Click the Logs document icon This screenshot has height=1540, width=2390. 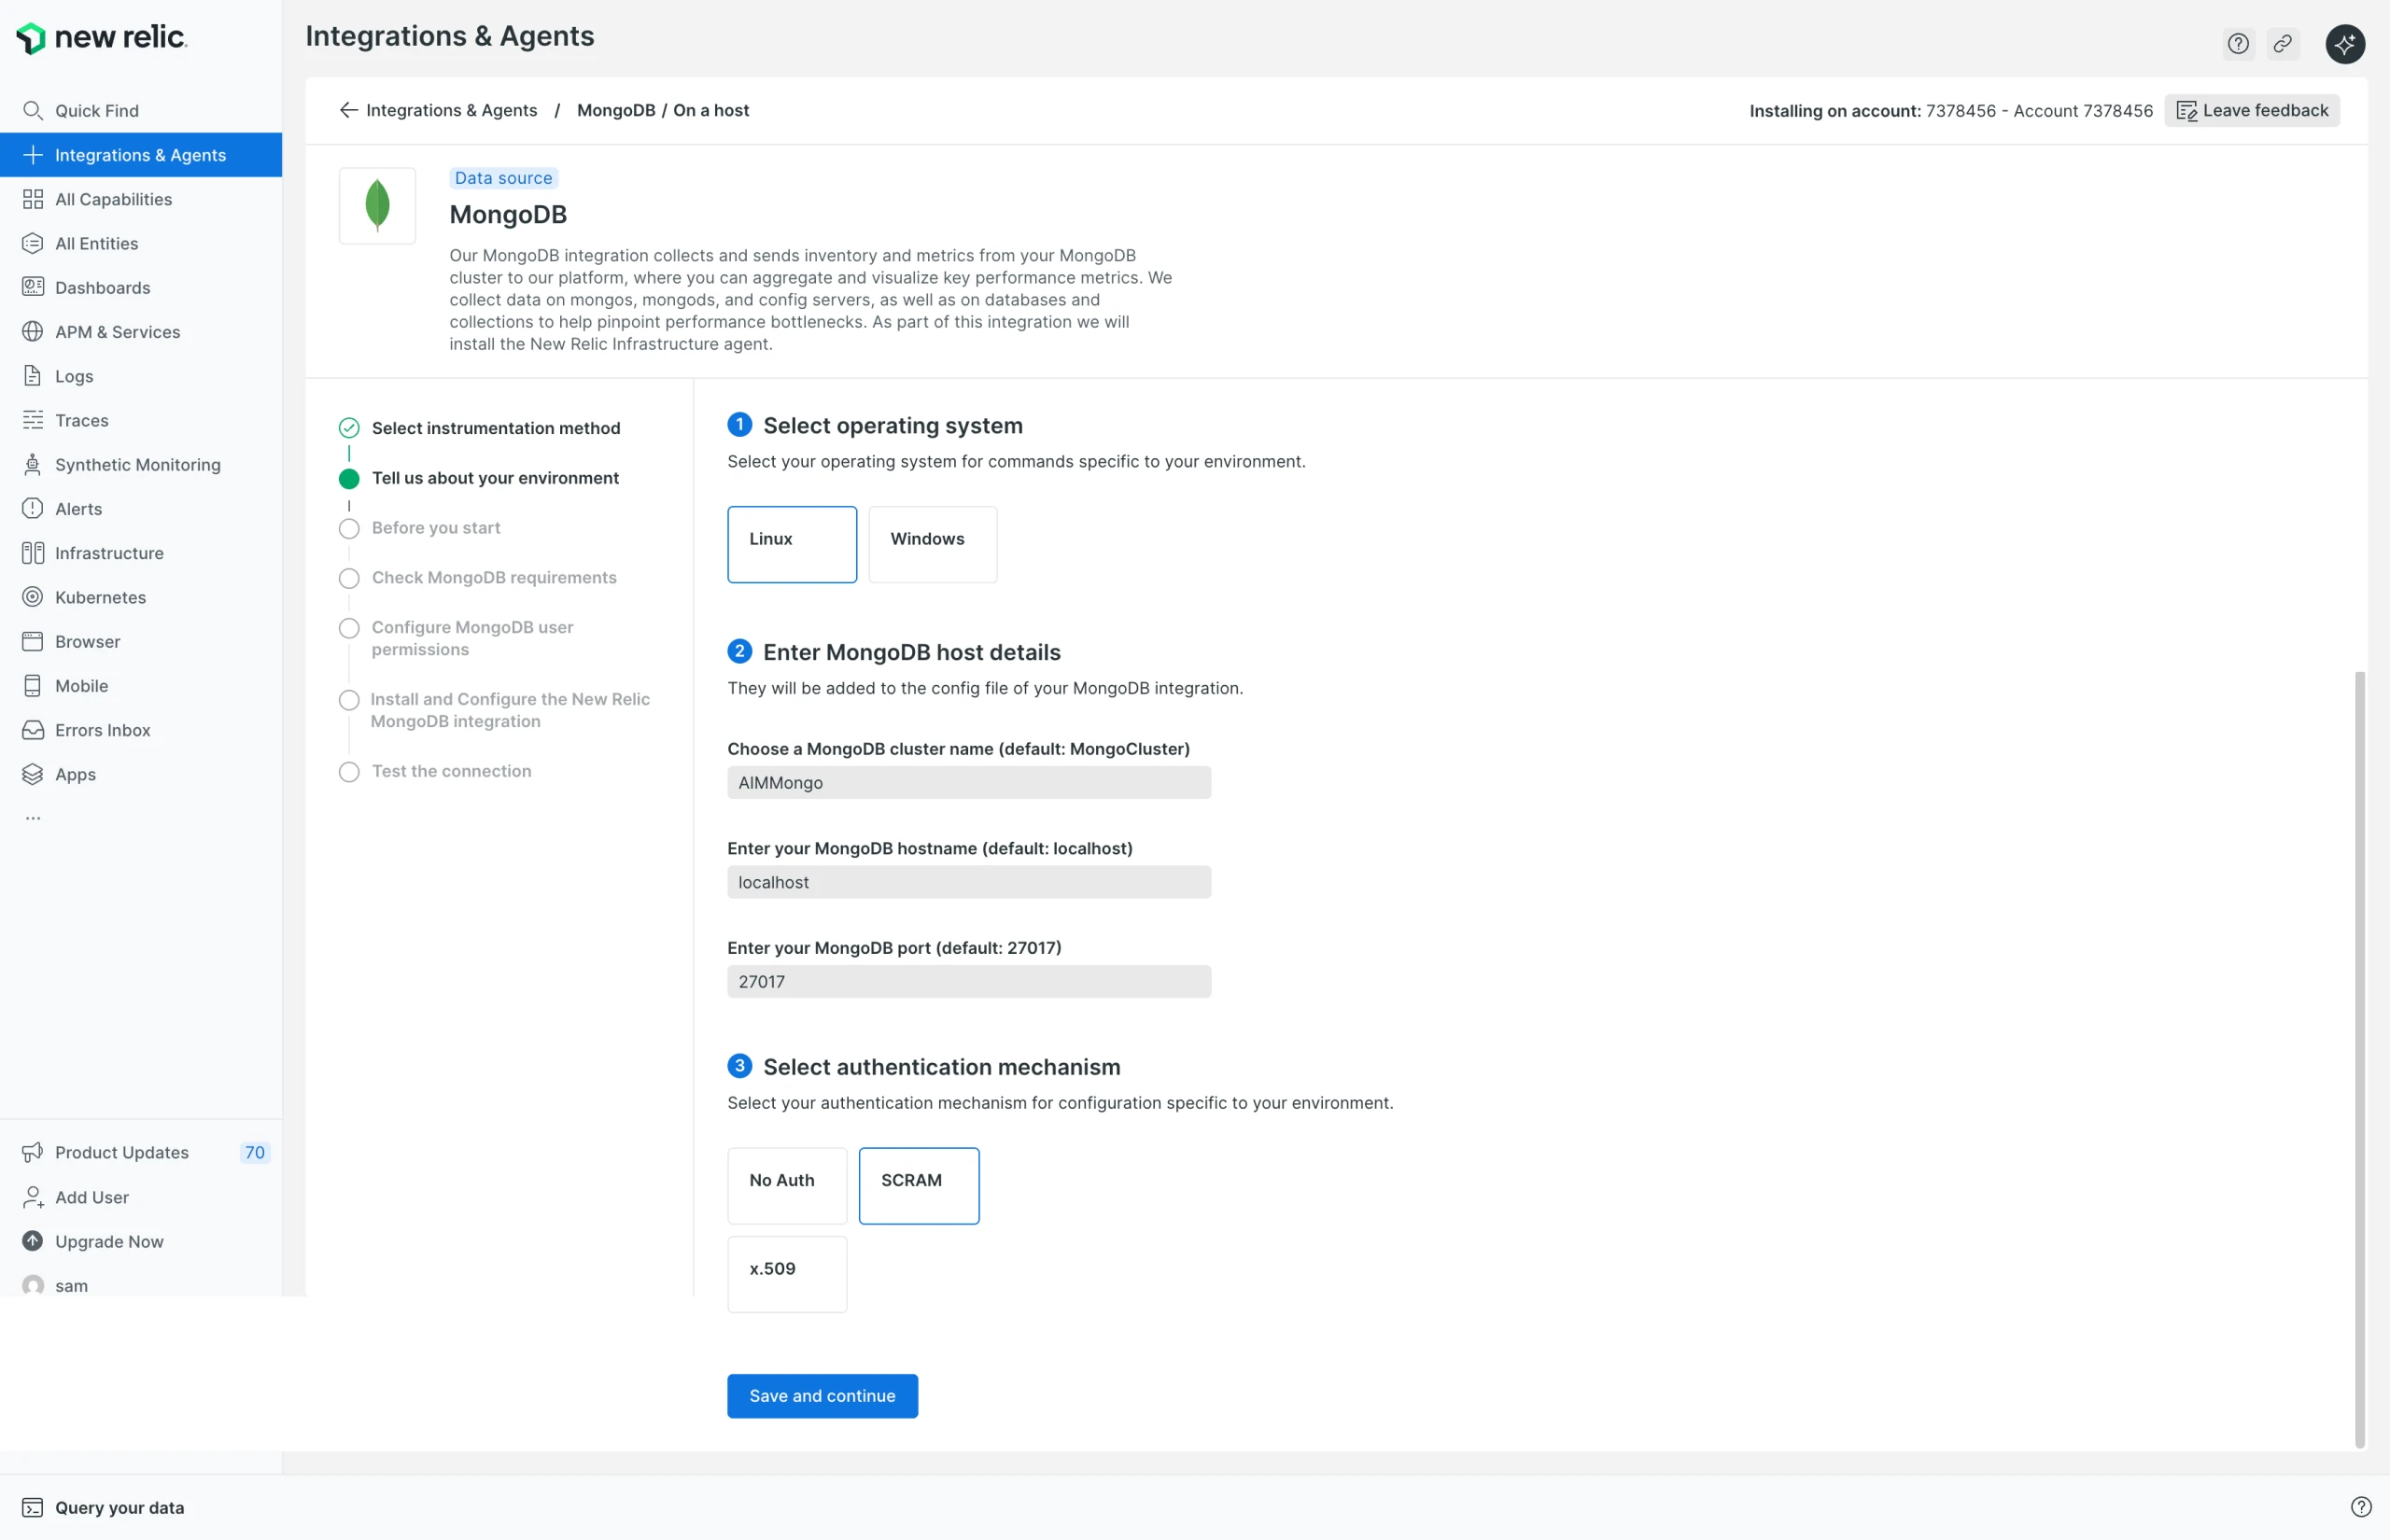click(33, 376)
